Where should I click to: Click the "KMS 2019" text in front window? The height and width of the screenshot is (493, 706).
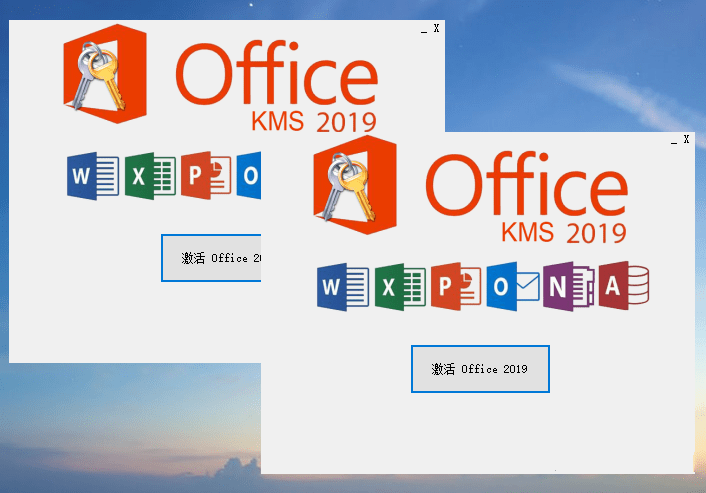pyautogui.click(x=564, y=233)
